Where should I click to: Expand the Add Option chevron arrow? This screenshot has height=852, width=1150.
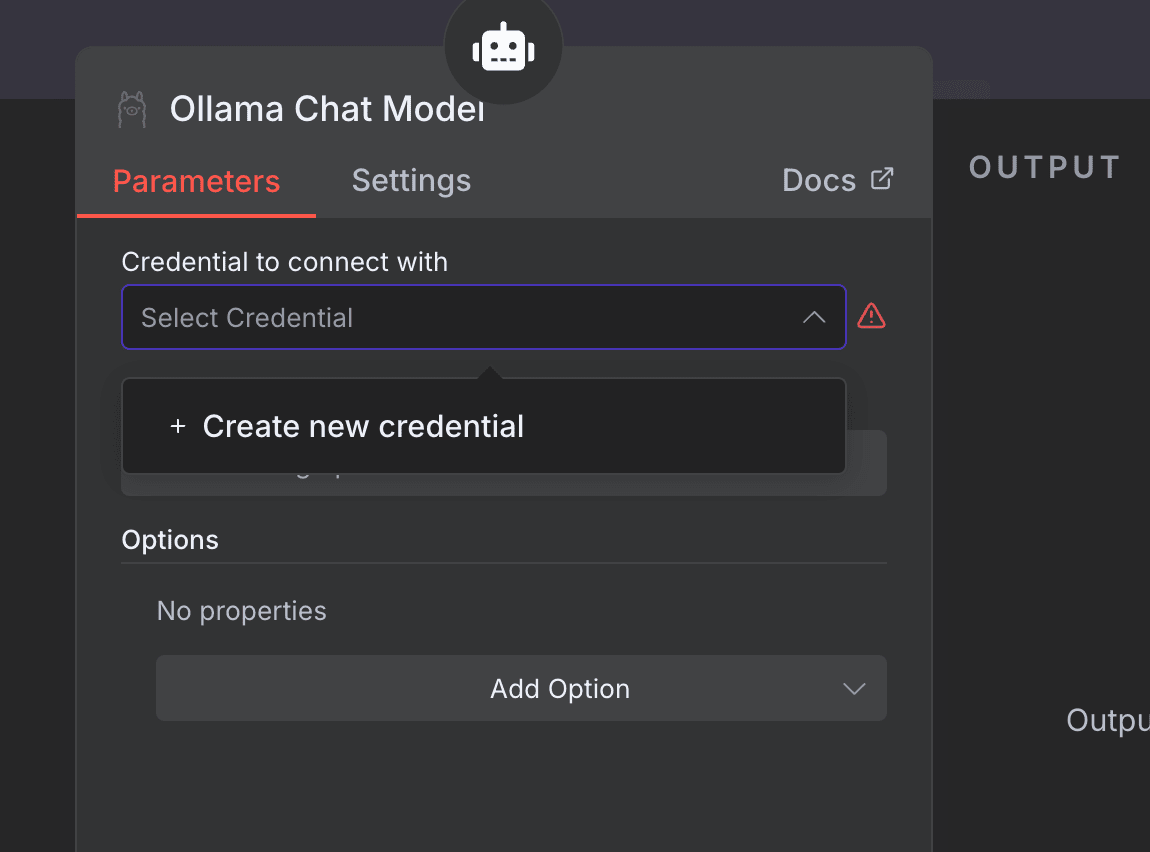tap(853, 689)
